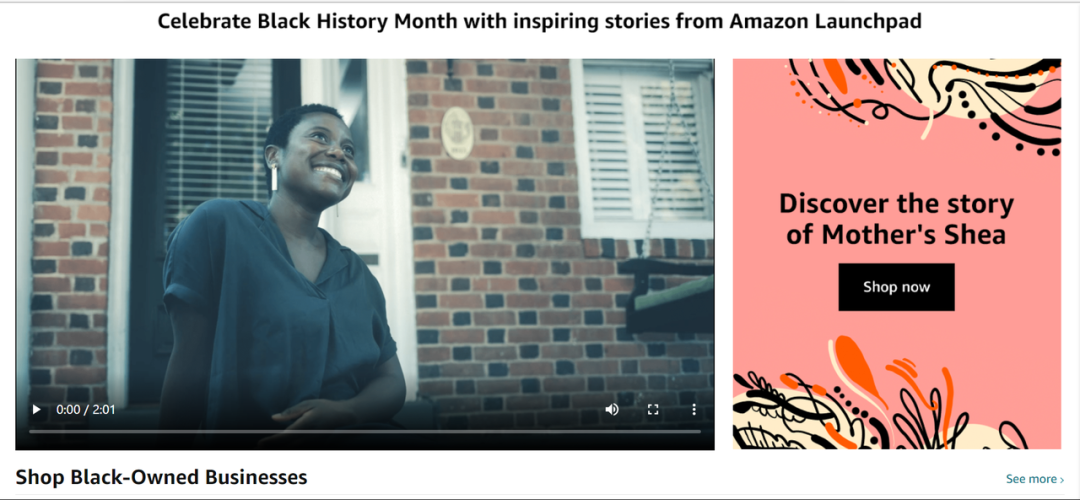Click the round plaque on the brick wall
The height and width of the screenshot is (500, 1080).
click(x=457, y=133)
